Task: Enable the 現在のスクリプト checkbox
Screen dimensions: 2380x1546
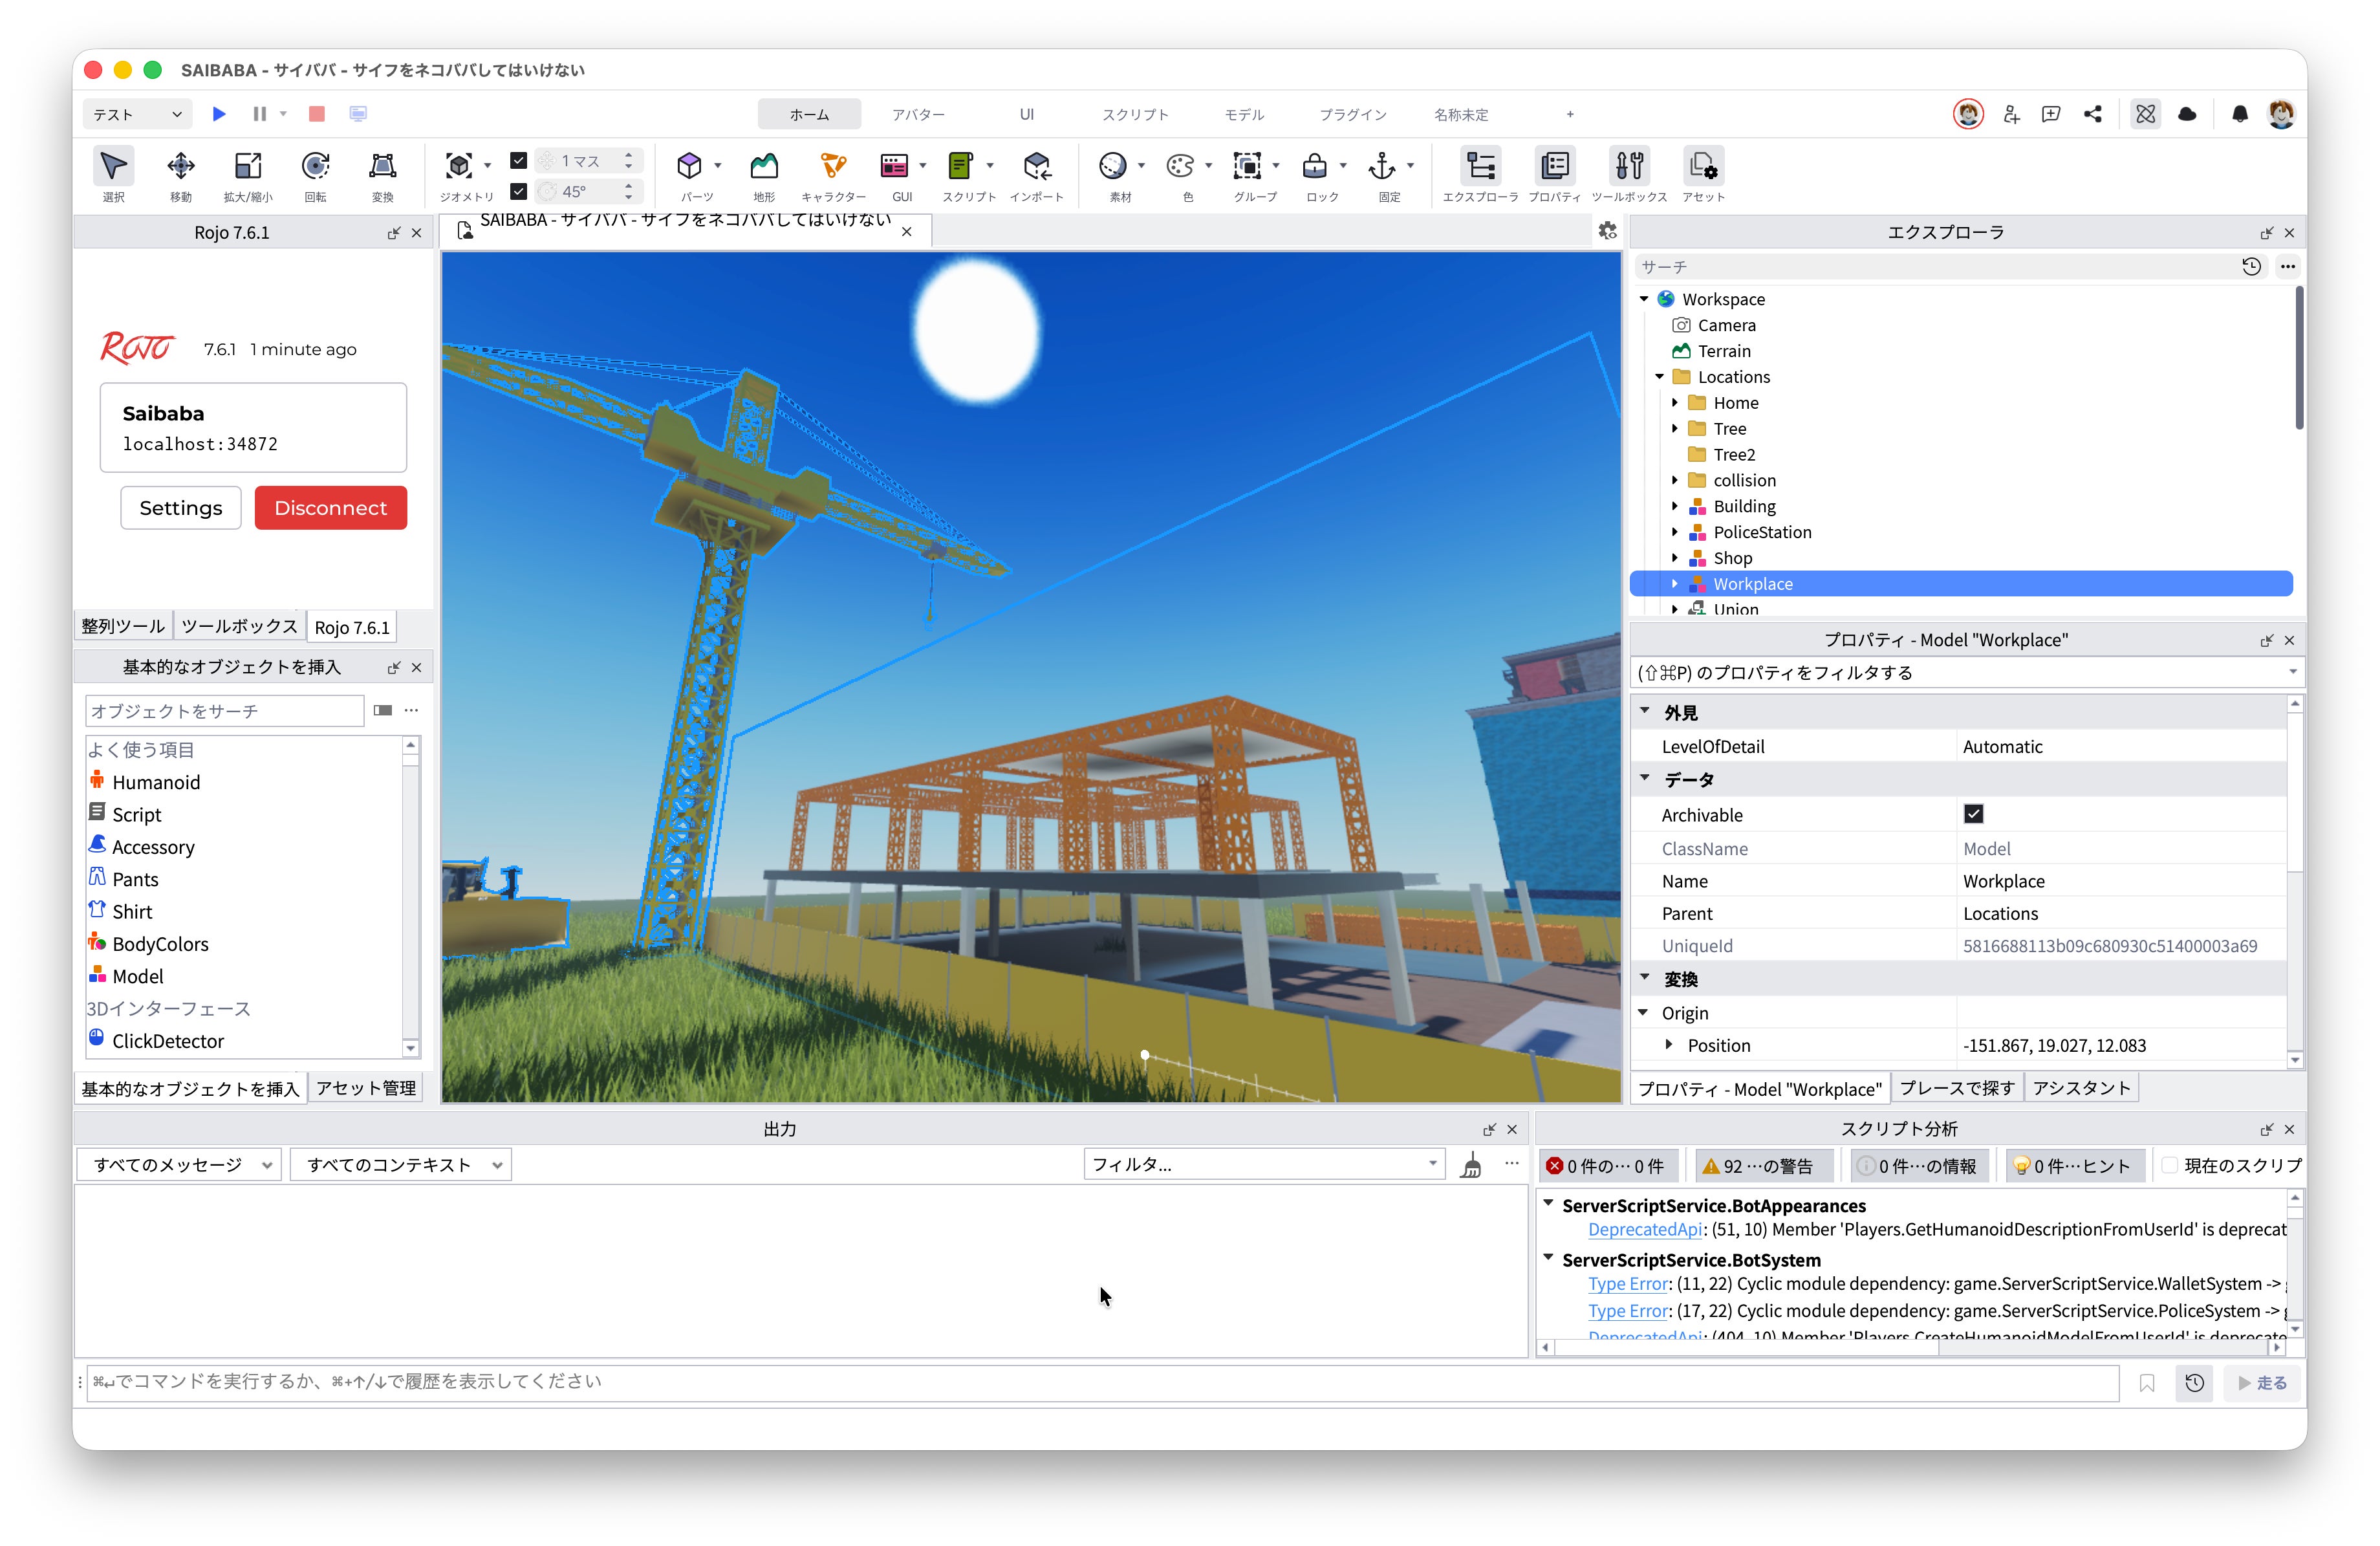Action: point(2170,1165)
